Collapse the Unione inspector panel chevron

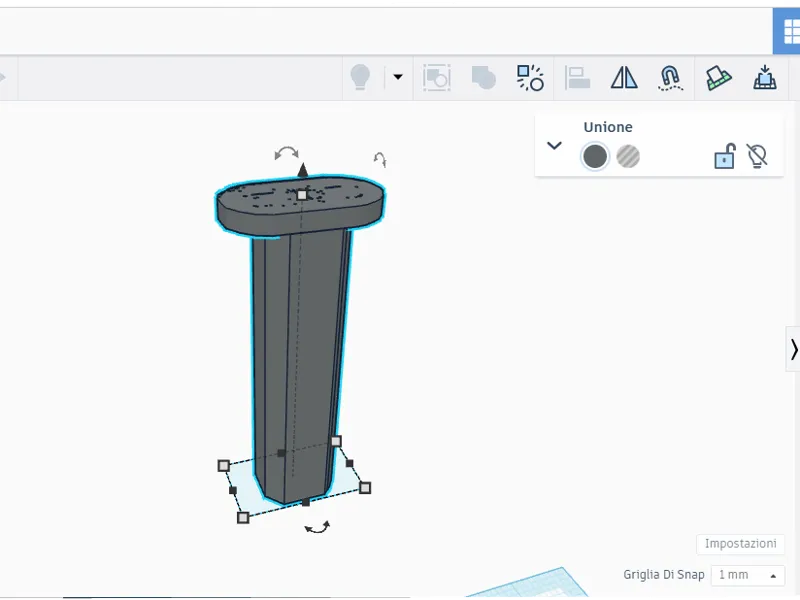tap(555, 146)
